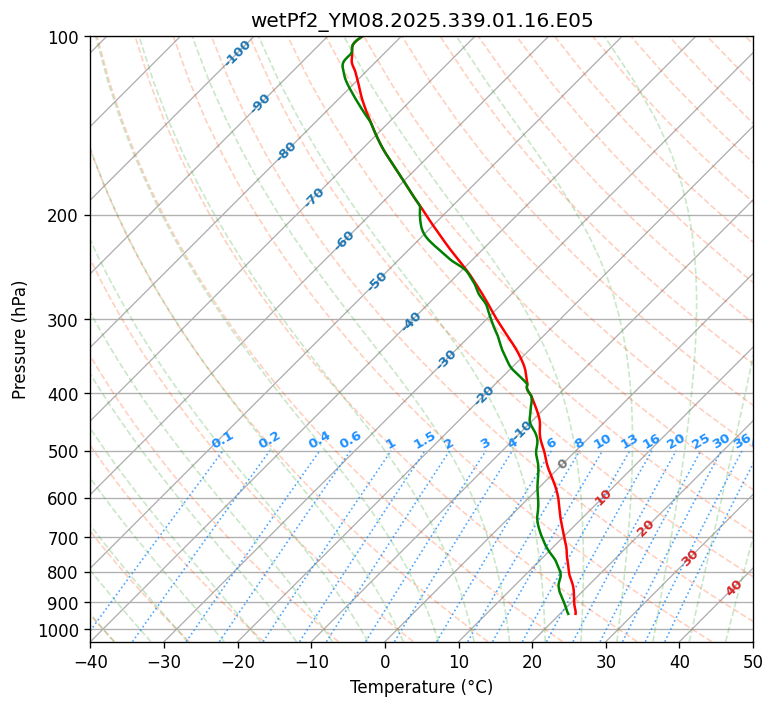Select the red 20 isotherm label
This screenshot has height=708, width=775.
[x=646, y=528]
